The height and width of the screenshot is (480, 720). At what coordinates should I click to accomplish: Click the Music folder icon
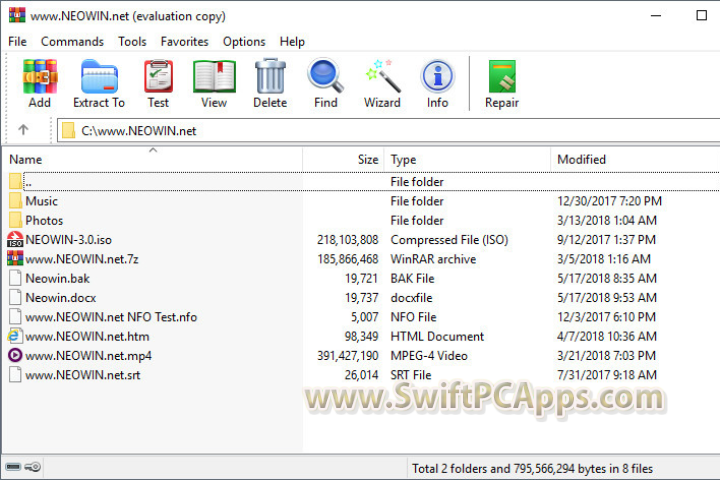pos(16,201)
